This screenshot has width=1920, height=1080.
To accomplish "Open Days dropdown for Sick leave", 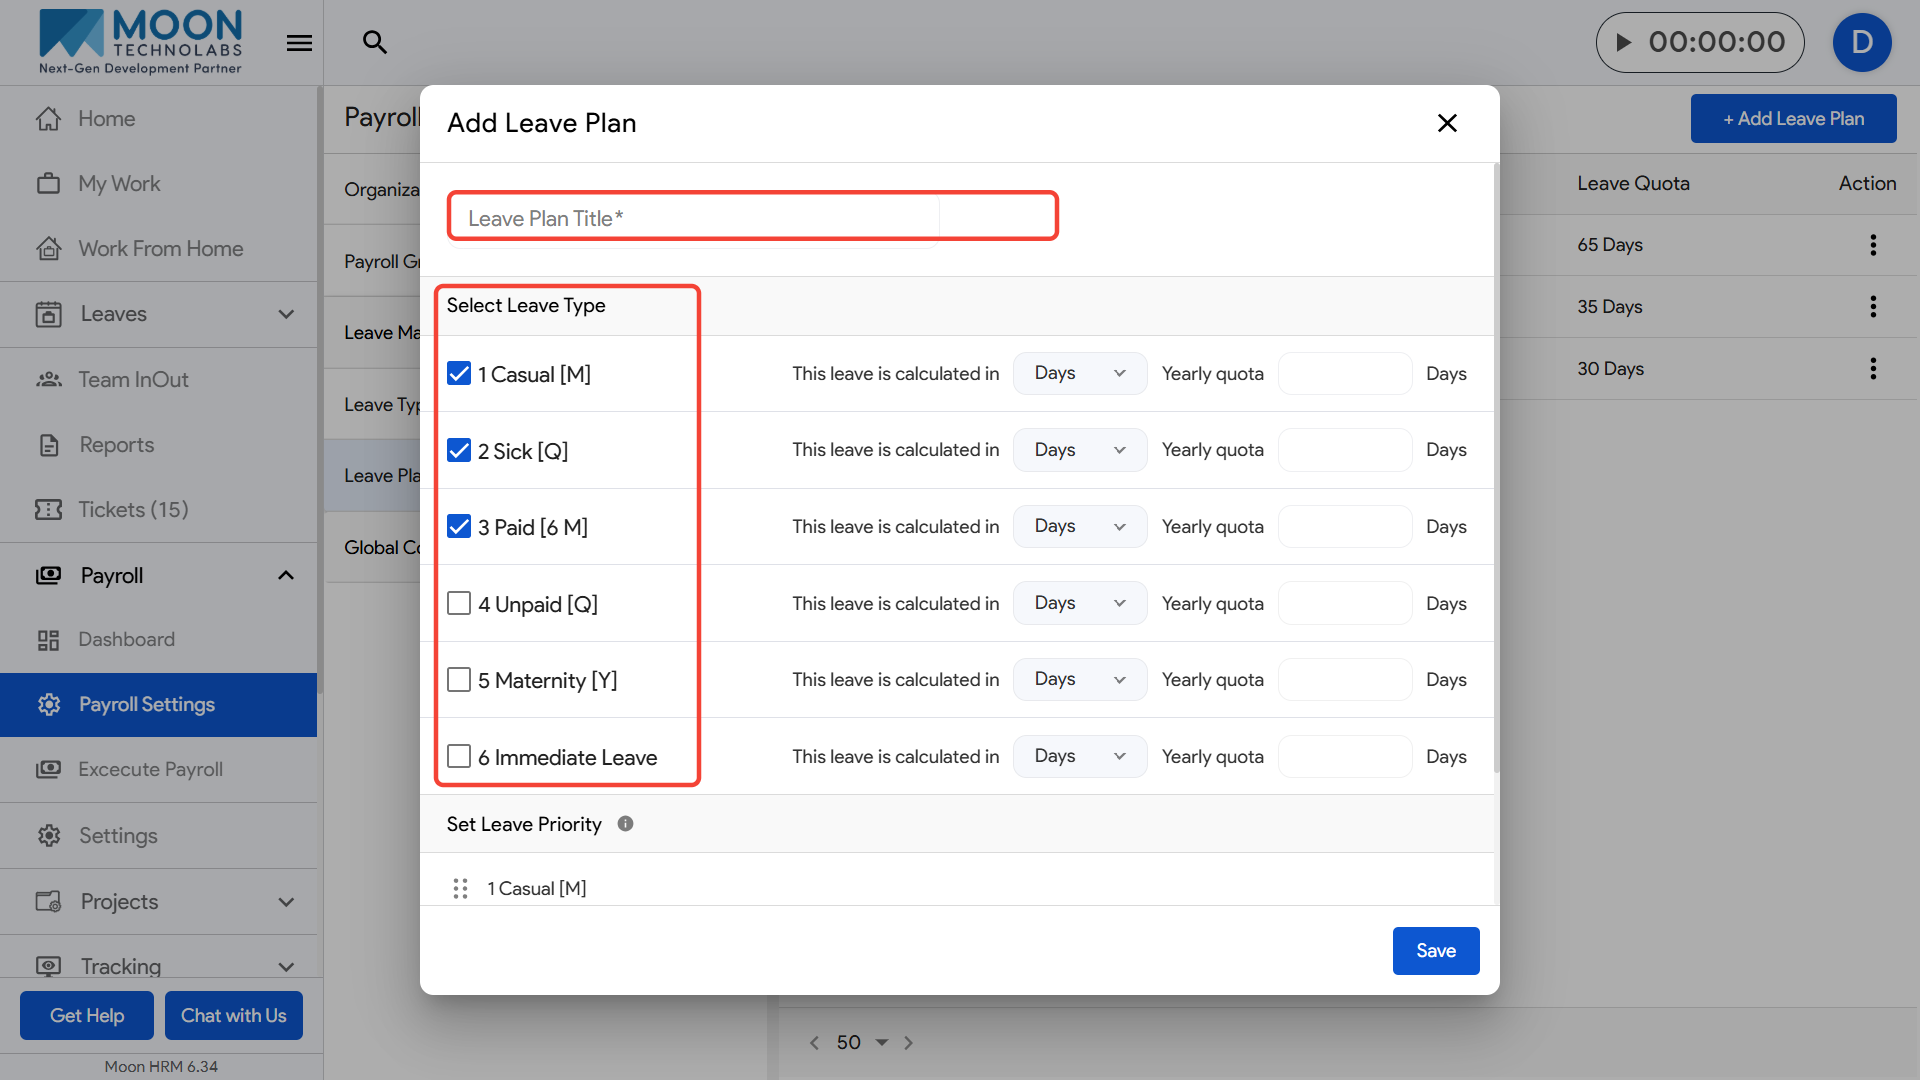I will tap(1079, 450).
